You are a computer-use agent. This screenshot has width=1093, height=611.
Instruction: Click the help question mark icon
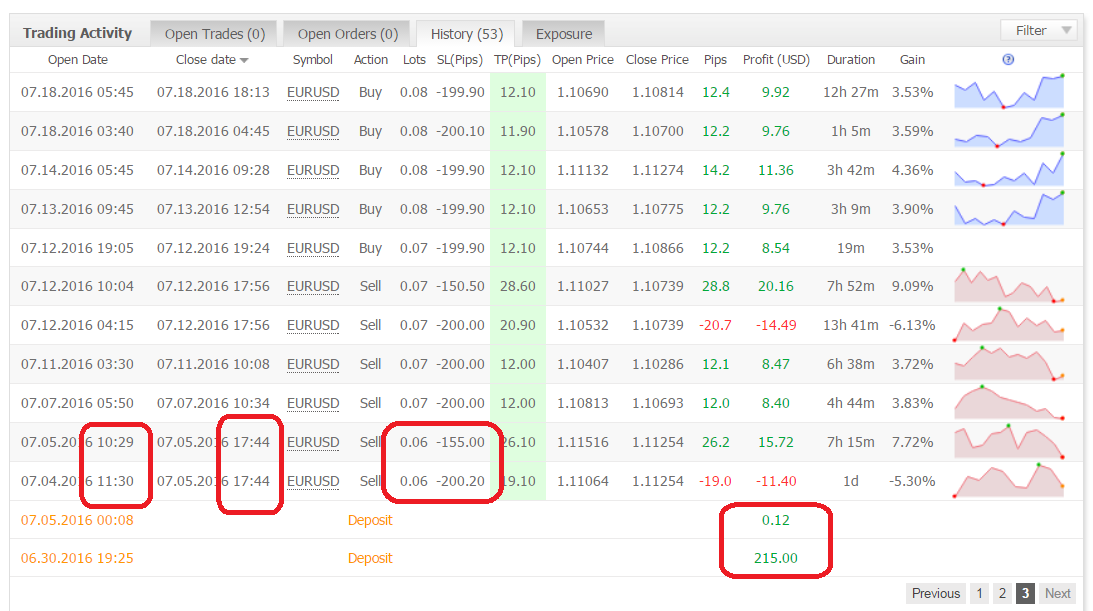pyautogui.click(x=1008, y=59)
